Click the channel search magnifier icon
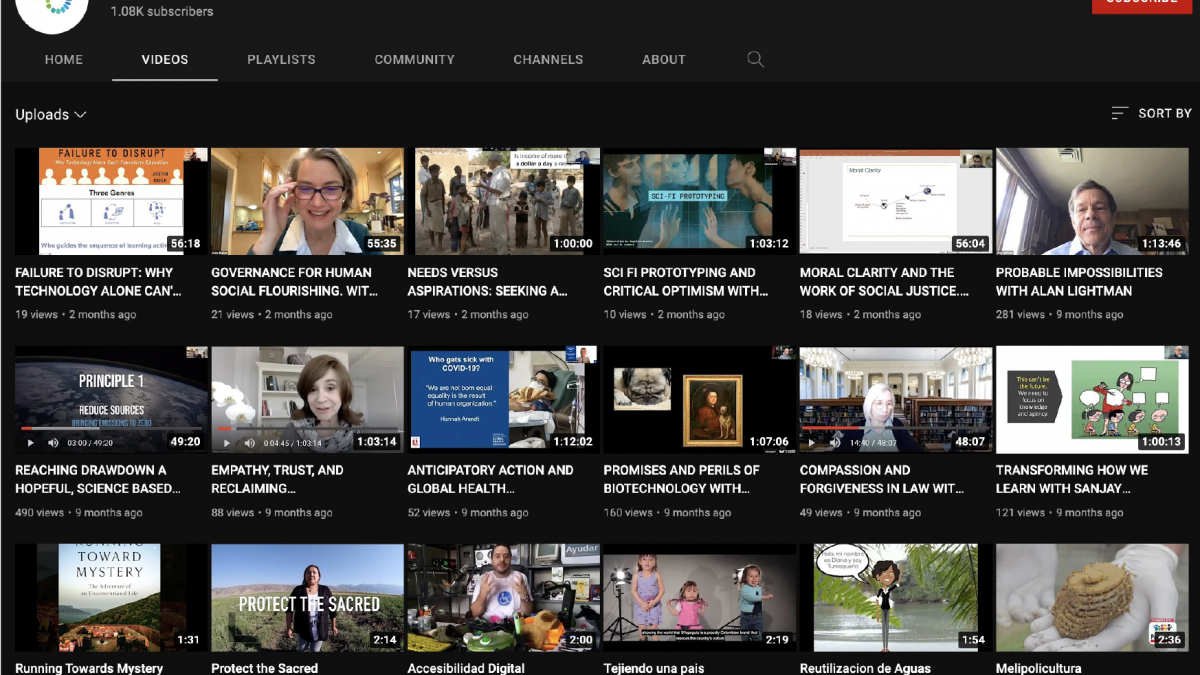 click(x=755, y=60)
